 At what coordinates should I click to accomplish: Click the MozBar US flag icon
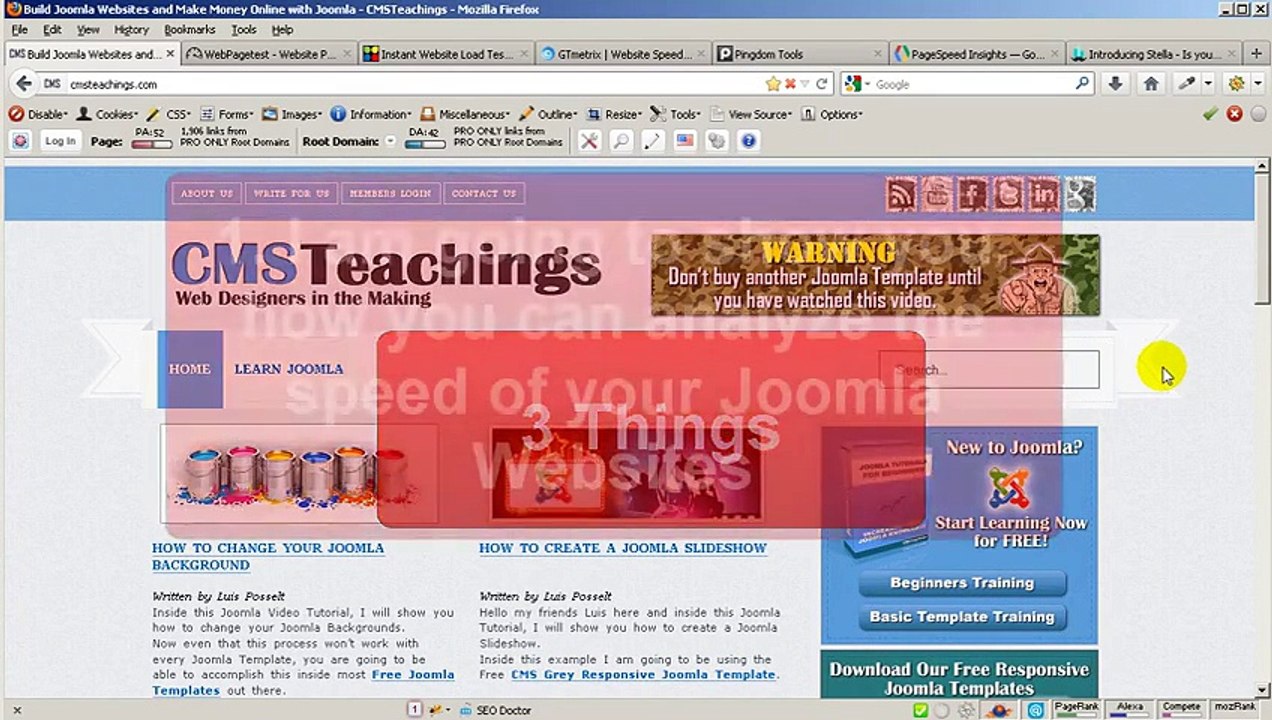coord(685,141)
